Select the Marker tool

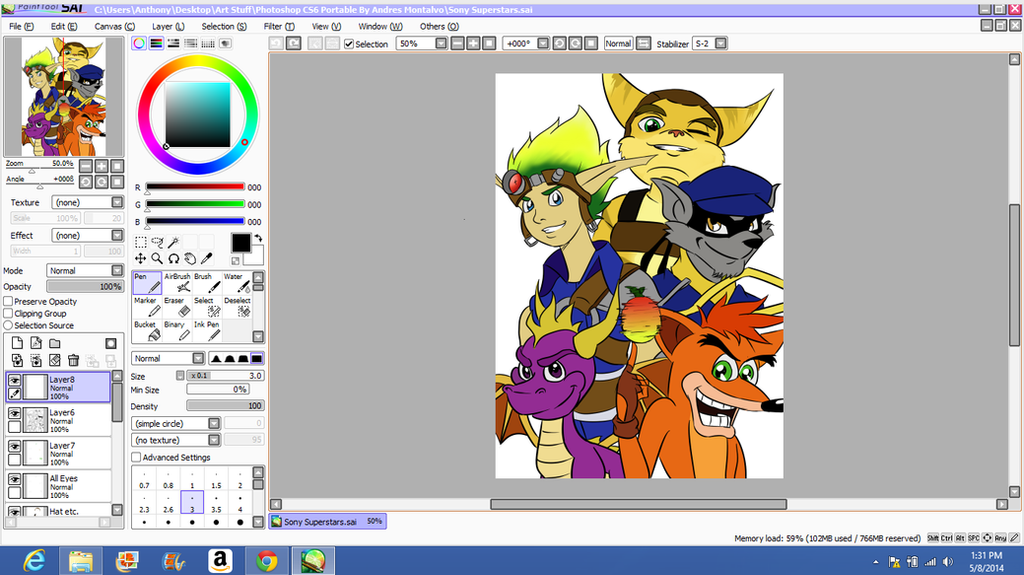pos(147,307)
